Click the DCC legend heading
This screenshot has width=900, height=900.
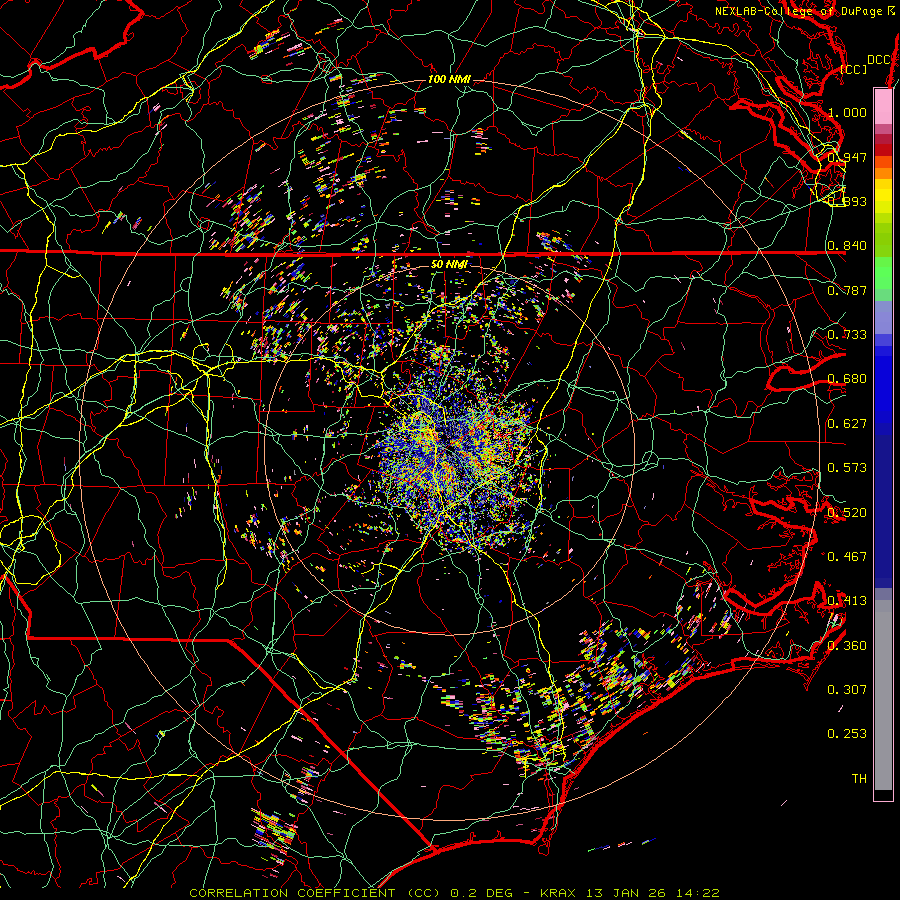click(x=879, y=60)
